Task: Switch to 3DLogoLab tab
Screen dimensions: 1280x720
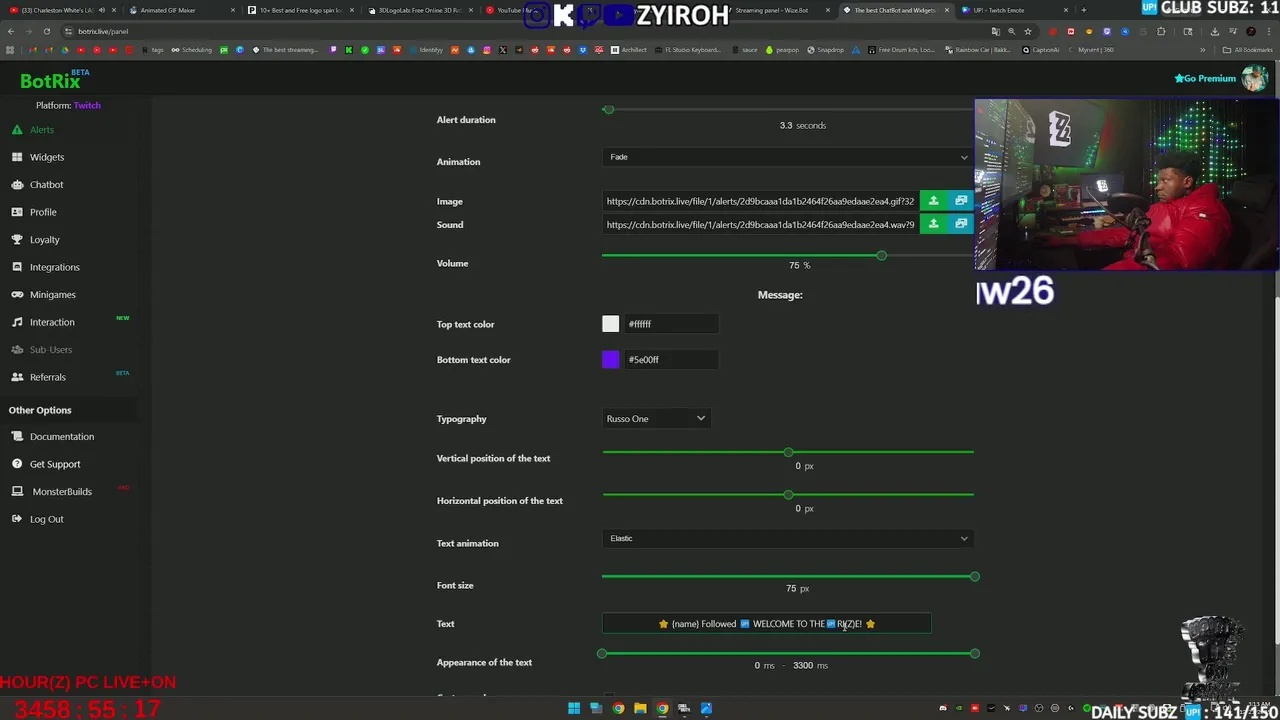Action: click(x=418, y=10)
